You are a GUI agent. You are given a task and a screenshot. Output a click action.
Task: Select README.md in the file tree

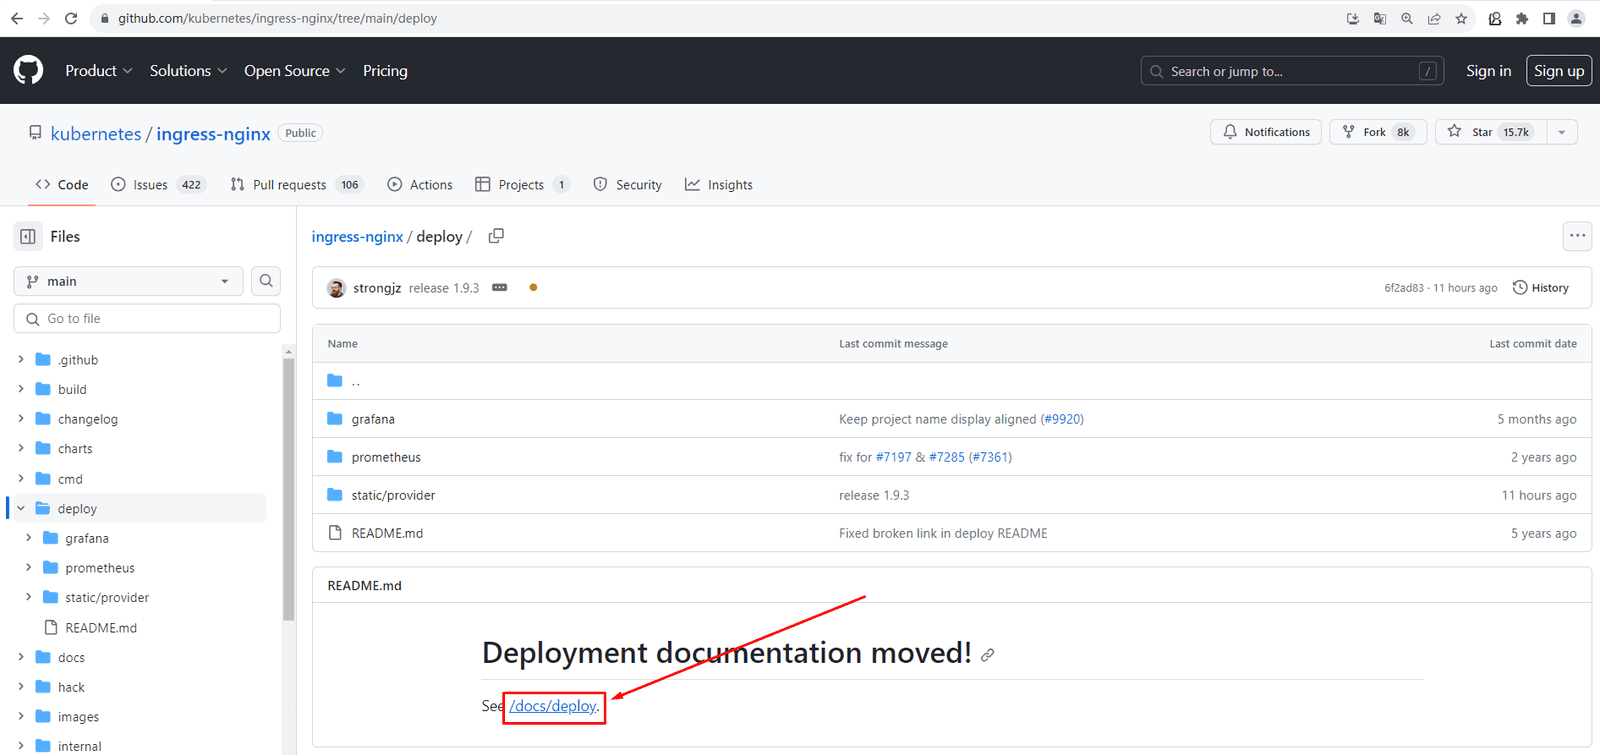(101, 627)
